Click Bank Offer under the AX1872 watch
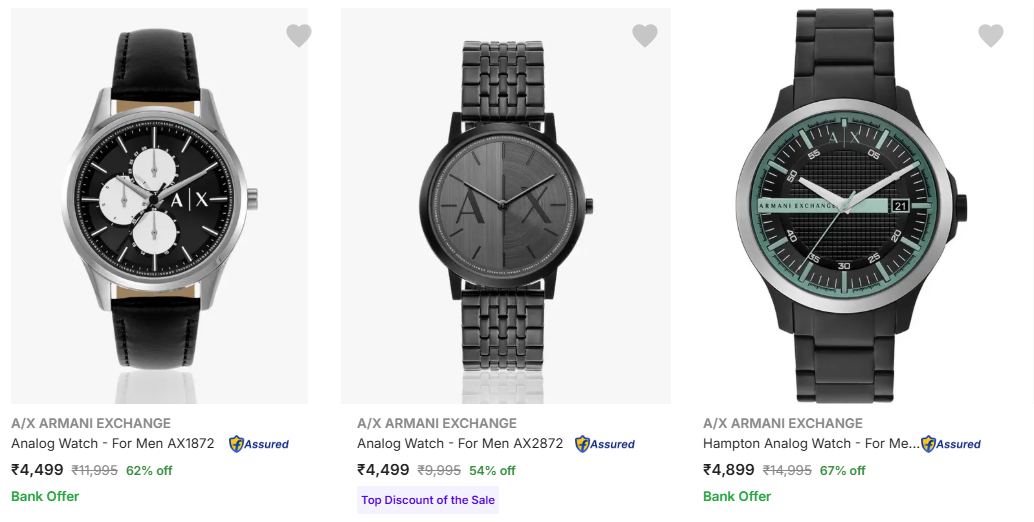 tap(45, 496)
